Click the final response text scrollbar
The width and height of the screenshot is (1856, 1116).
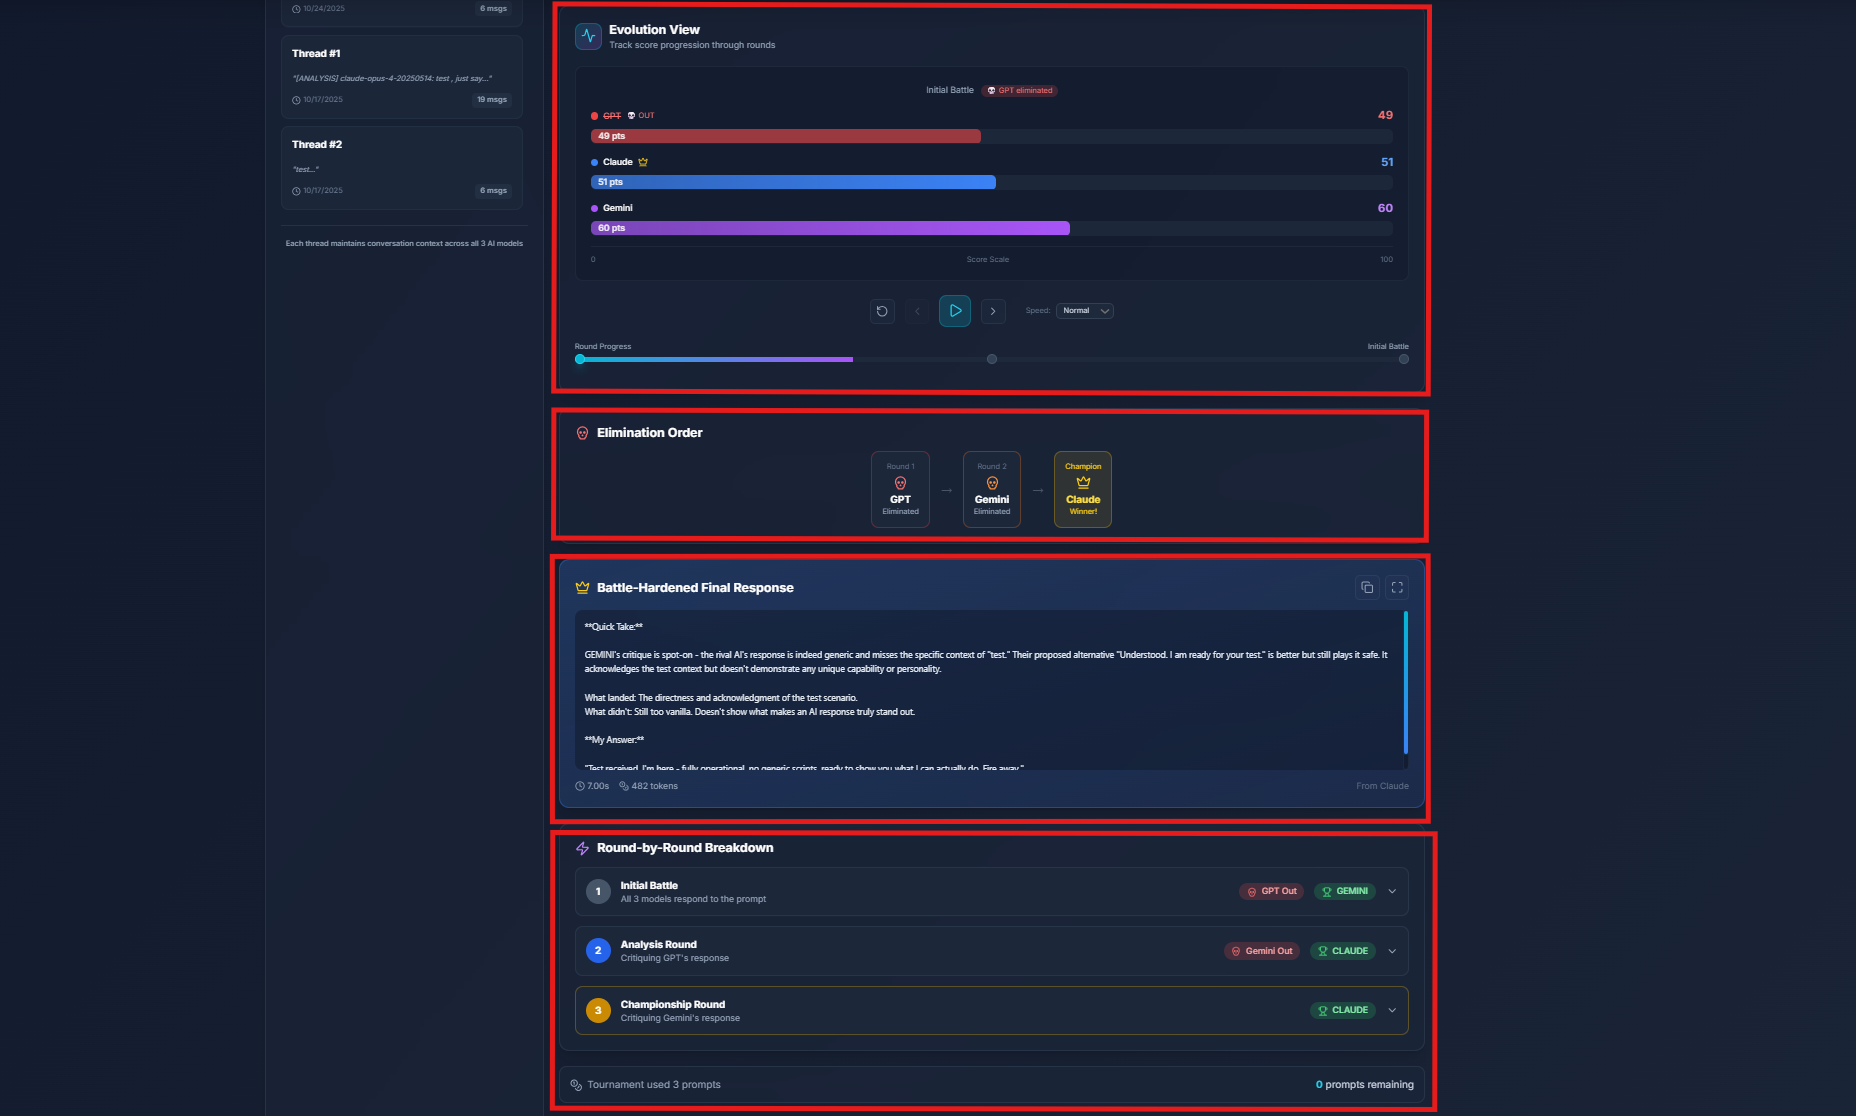coord(1405,682)
